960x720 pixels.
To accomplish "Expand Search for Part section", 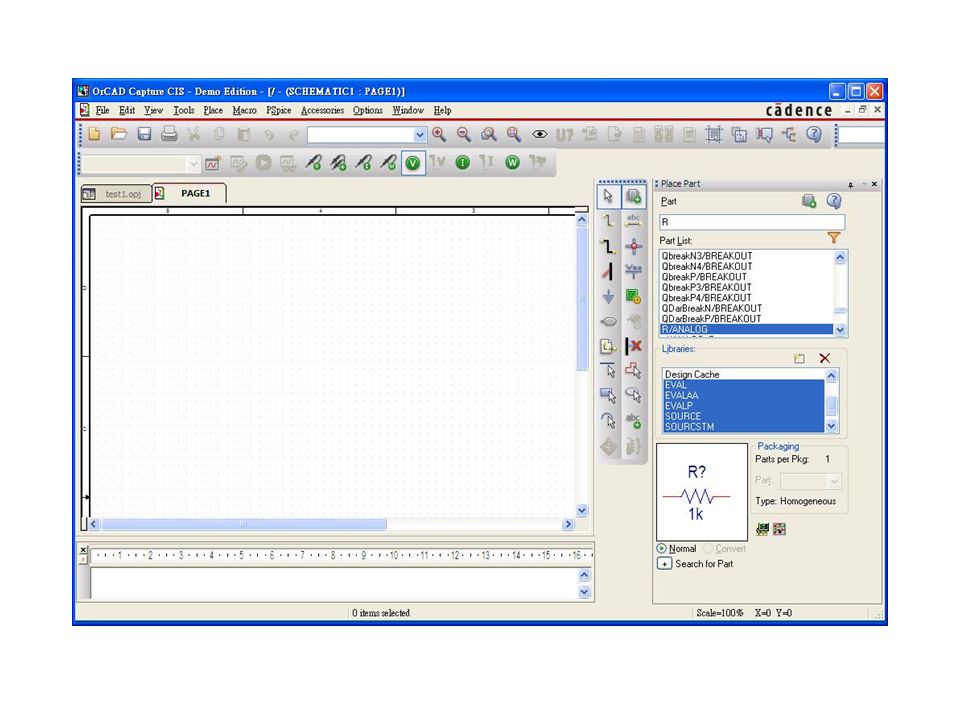I will pos(664,564).
